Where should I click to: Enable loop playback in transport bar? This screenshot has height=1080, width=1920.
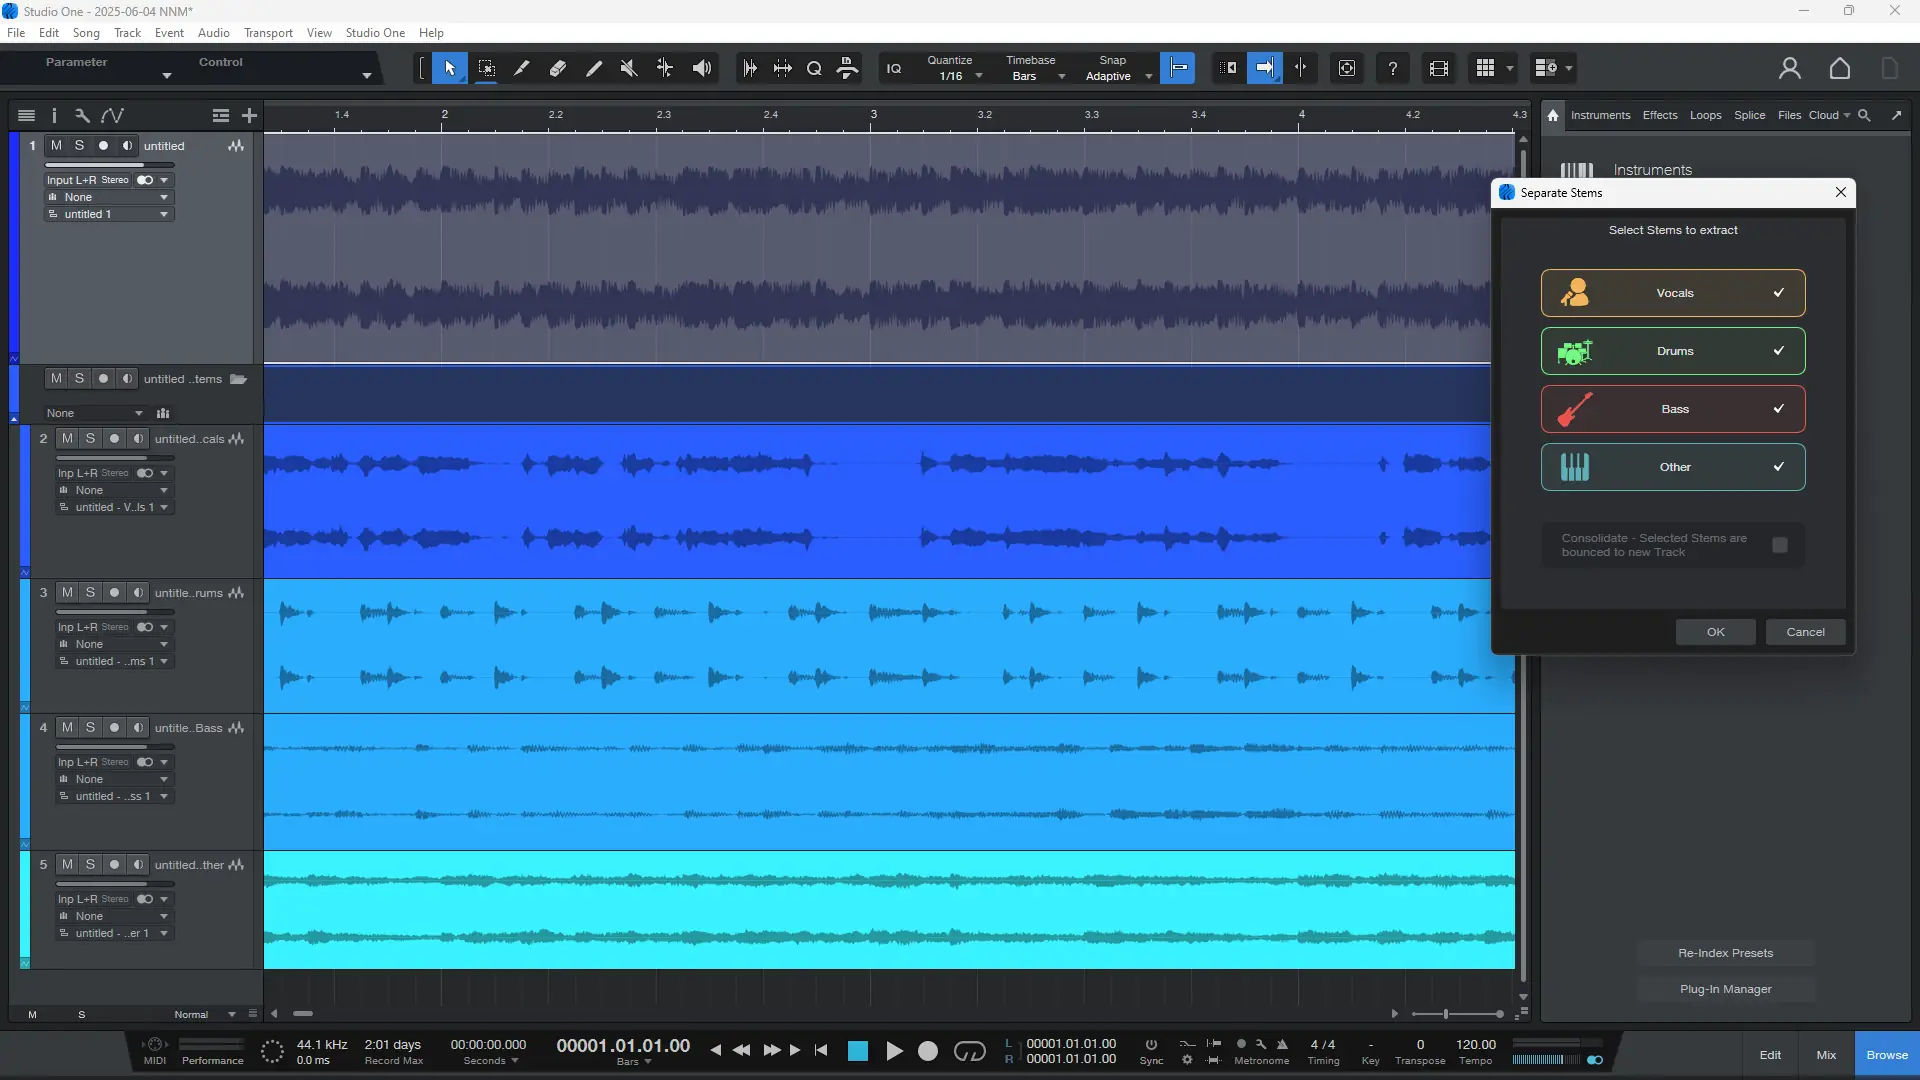tap(969, 1051)
